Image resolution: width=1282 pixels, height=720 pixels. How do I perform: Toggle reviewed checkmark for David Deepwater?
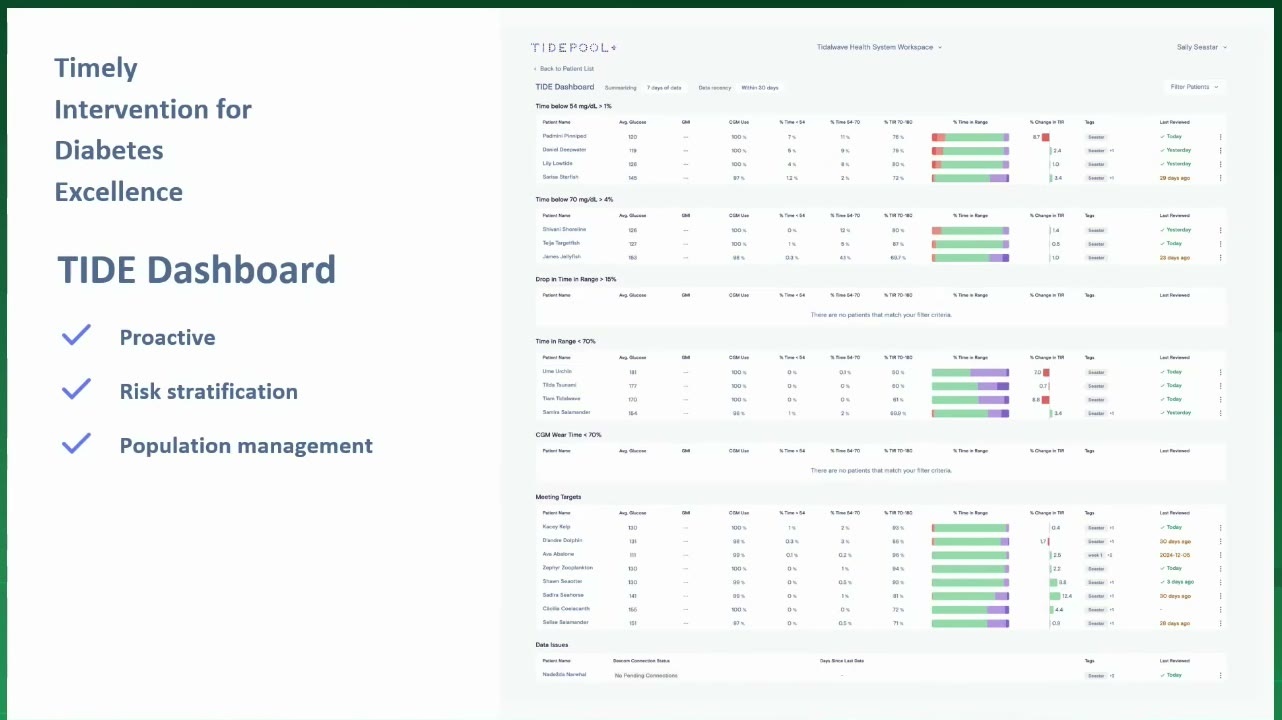1162,150
